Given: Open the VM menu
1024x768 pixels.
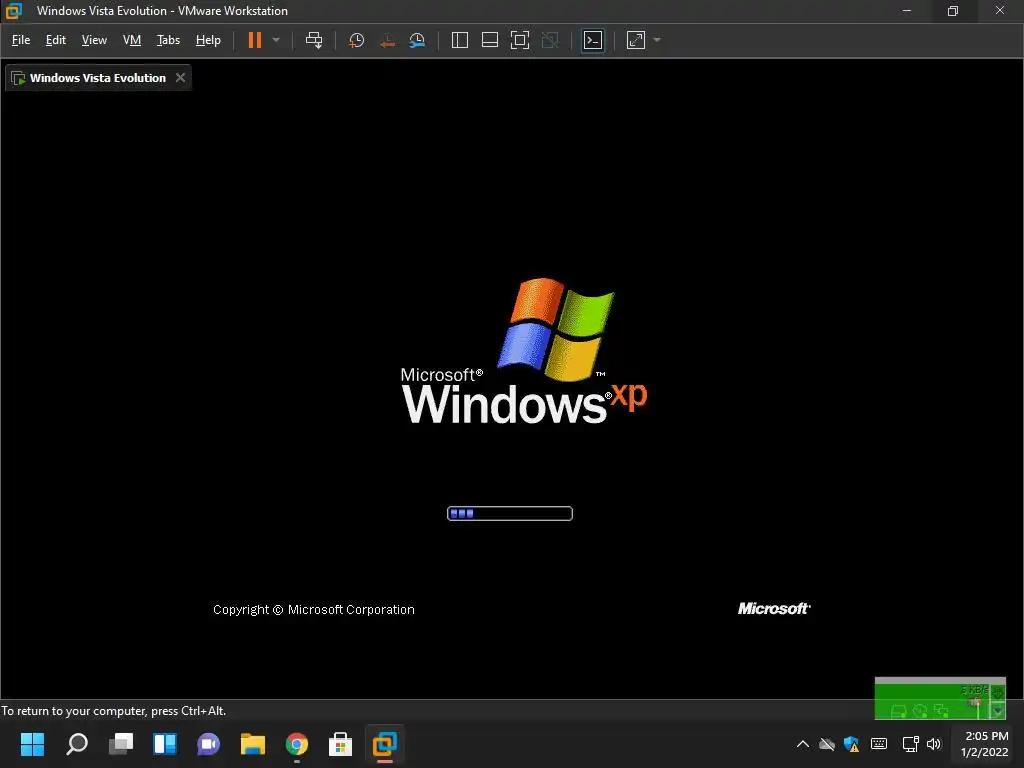Looking at the screenshot, I should pyautogui.click(x=132, y=40).
